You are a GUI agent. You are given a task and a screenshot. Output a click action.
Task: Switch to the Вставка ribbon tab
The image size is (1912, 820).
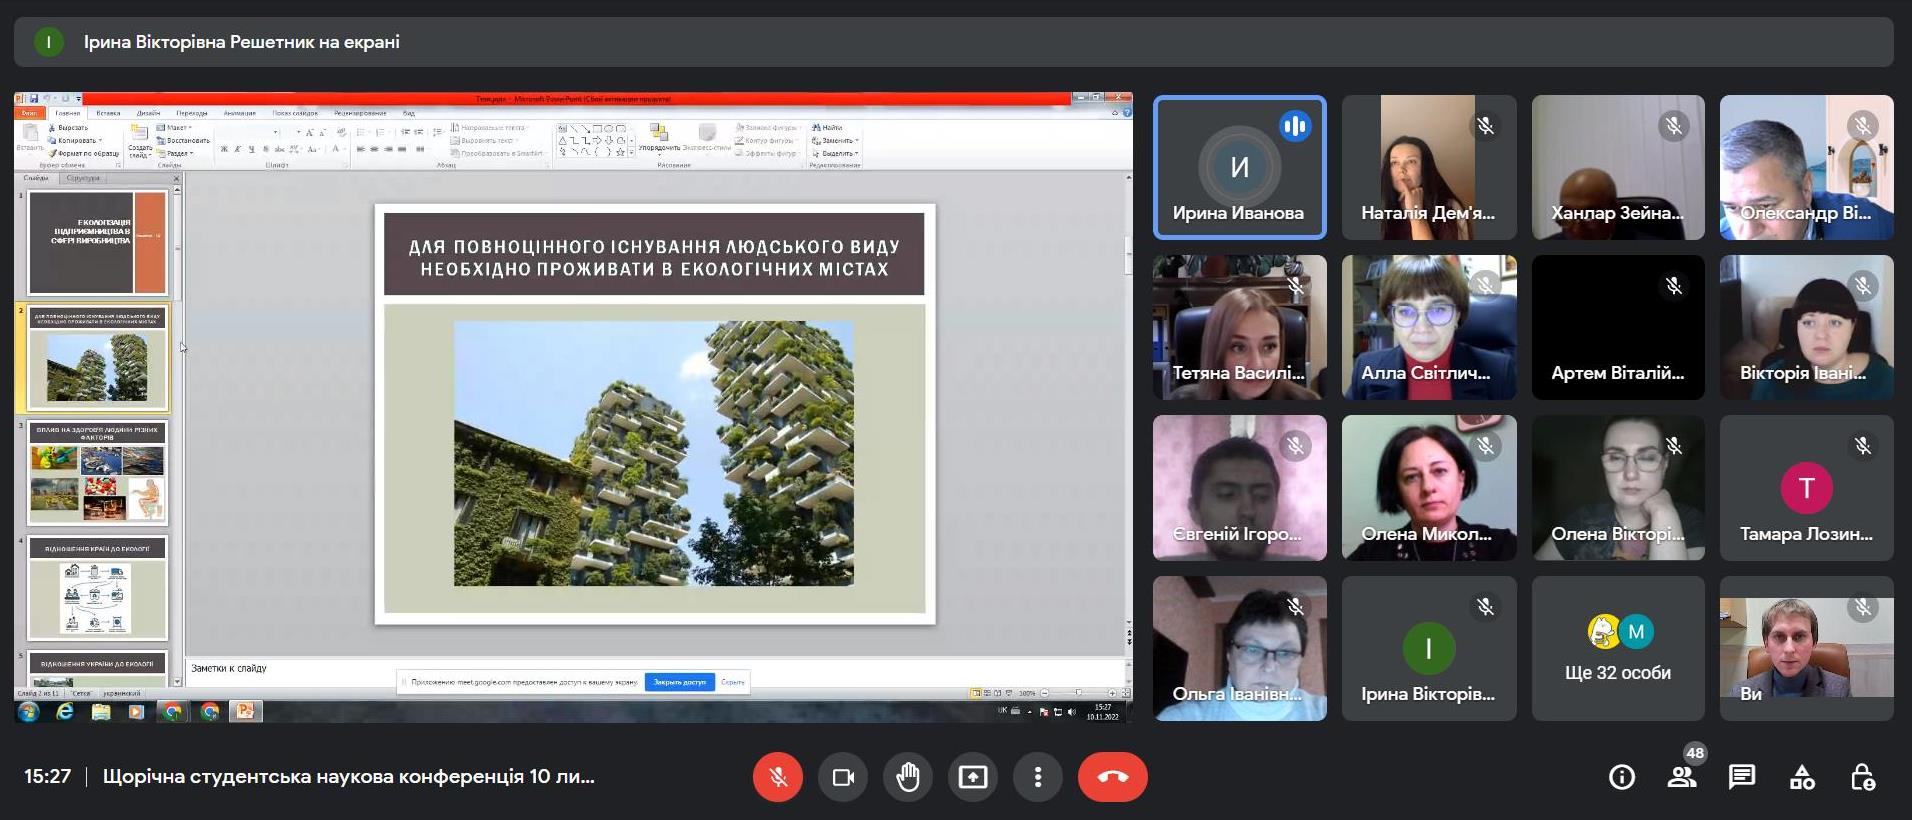(x=108, y=113)
